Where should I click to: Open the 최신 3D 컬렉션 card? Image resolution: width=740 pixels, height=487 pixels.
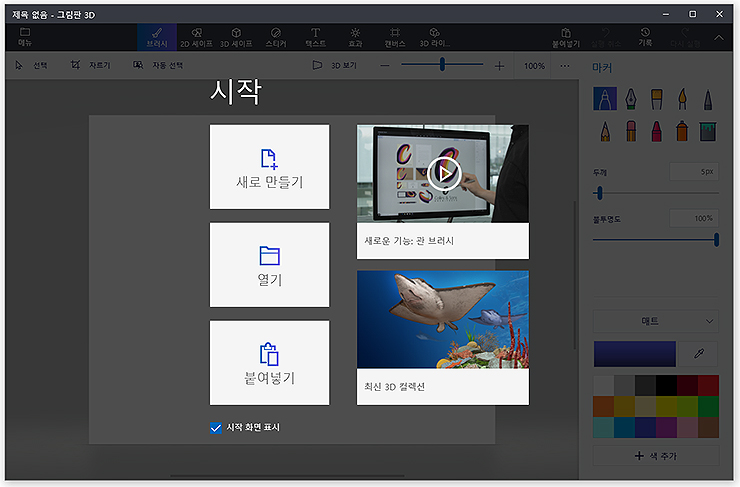click(443, 337)
